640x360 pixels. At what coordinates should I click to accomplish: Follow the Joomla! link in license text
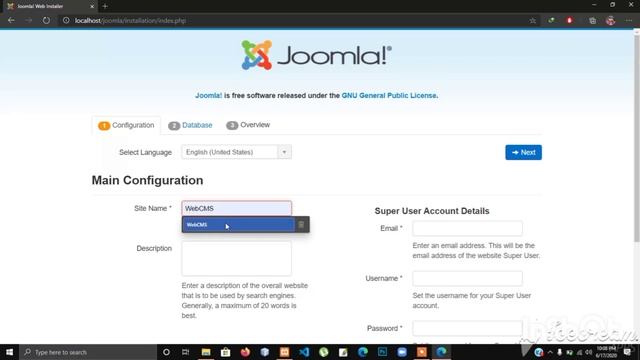(x=209, y=96)
